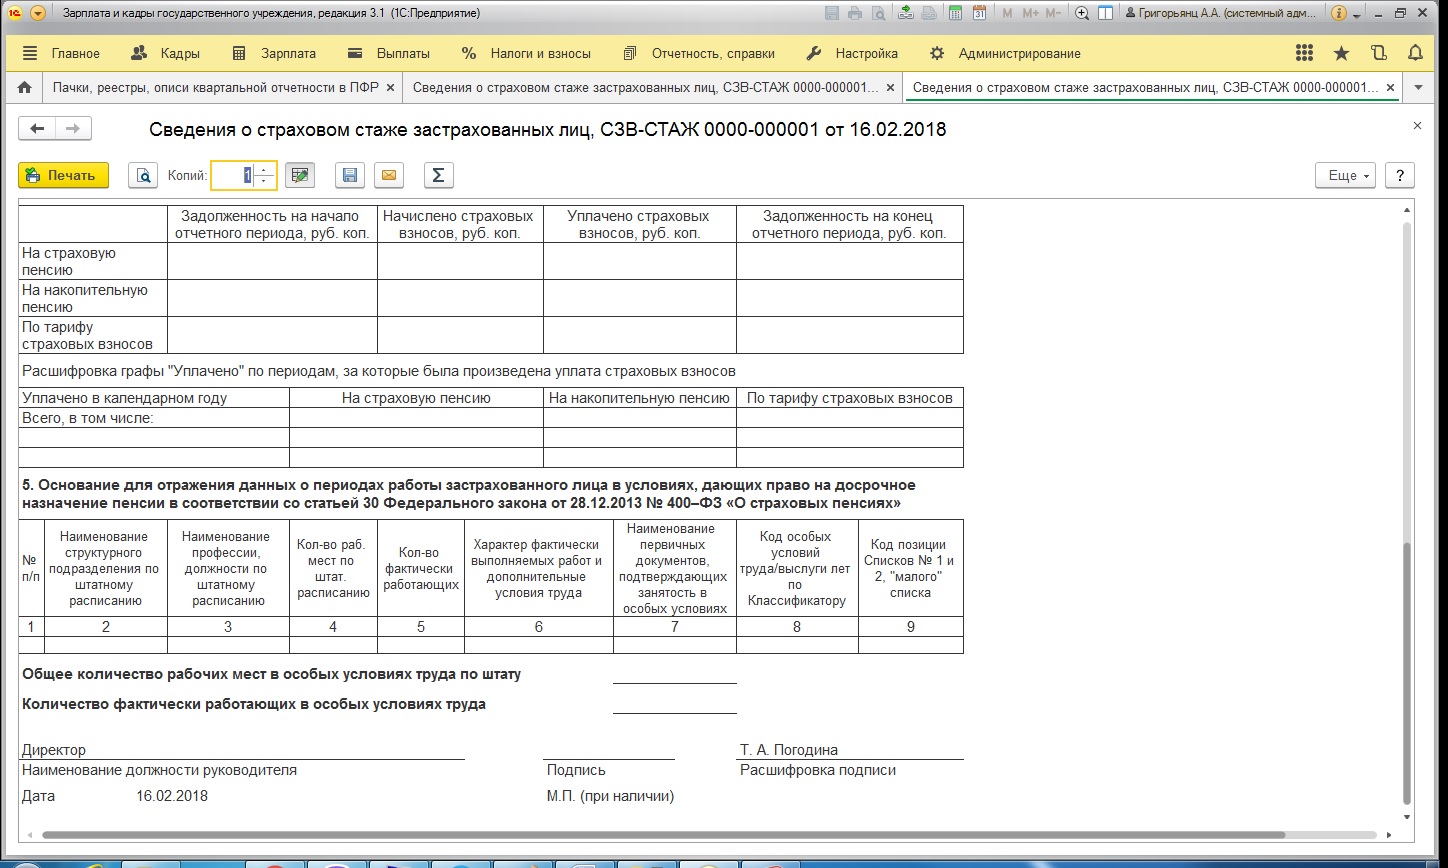Screen dimensions: 1448x868
Task: Open the info icon dropdown arrow
Action: click(1357, 14)
